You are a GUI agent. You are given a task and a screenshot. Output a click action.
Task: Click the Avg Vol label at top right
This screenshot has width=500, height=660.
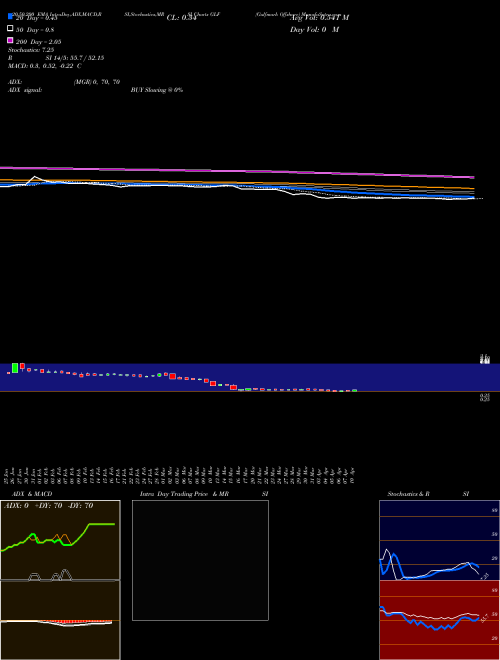click(x=319, y=18)
